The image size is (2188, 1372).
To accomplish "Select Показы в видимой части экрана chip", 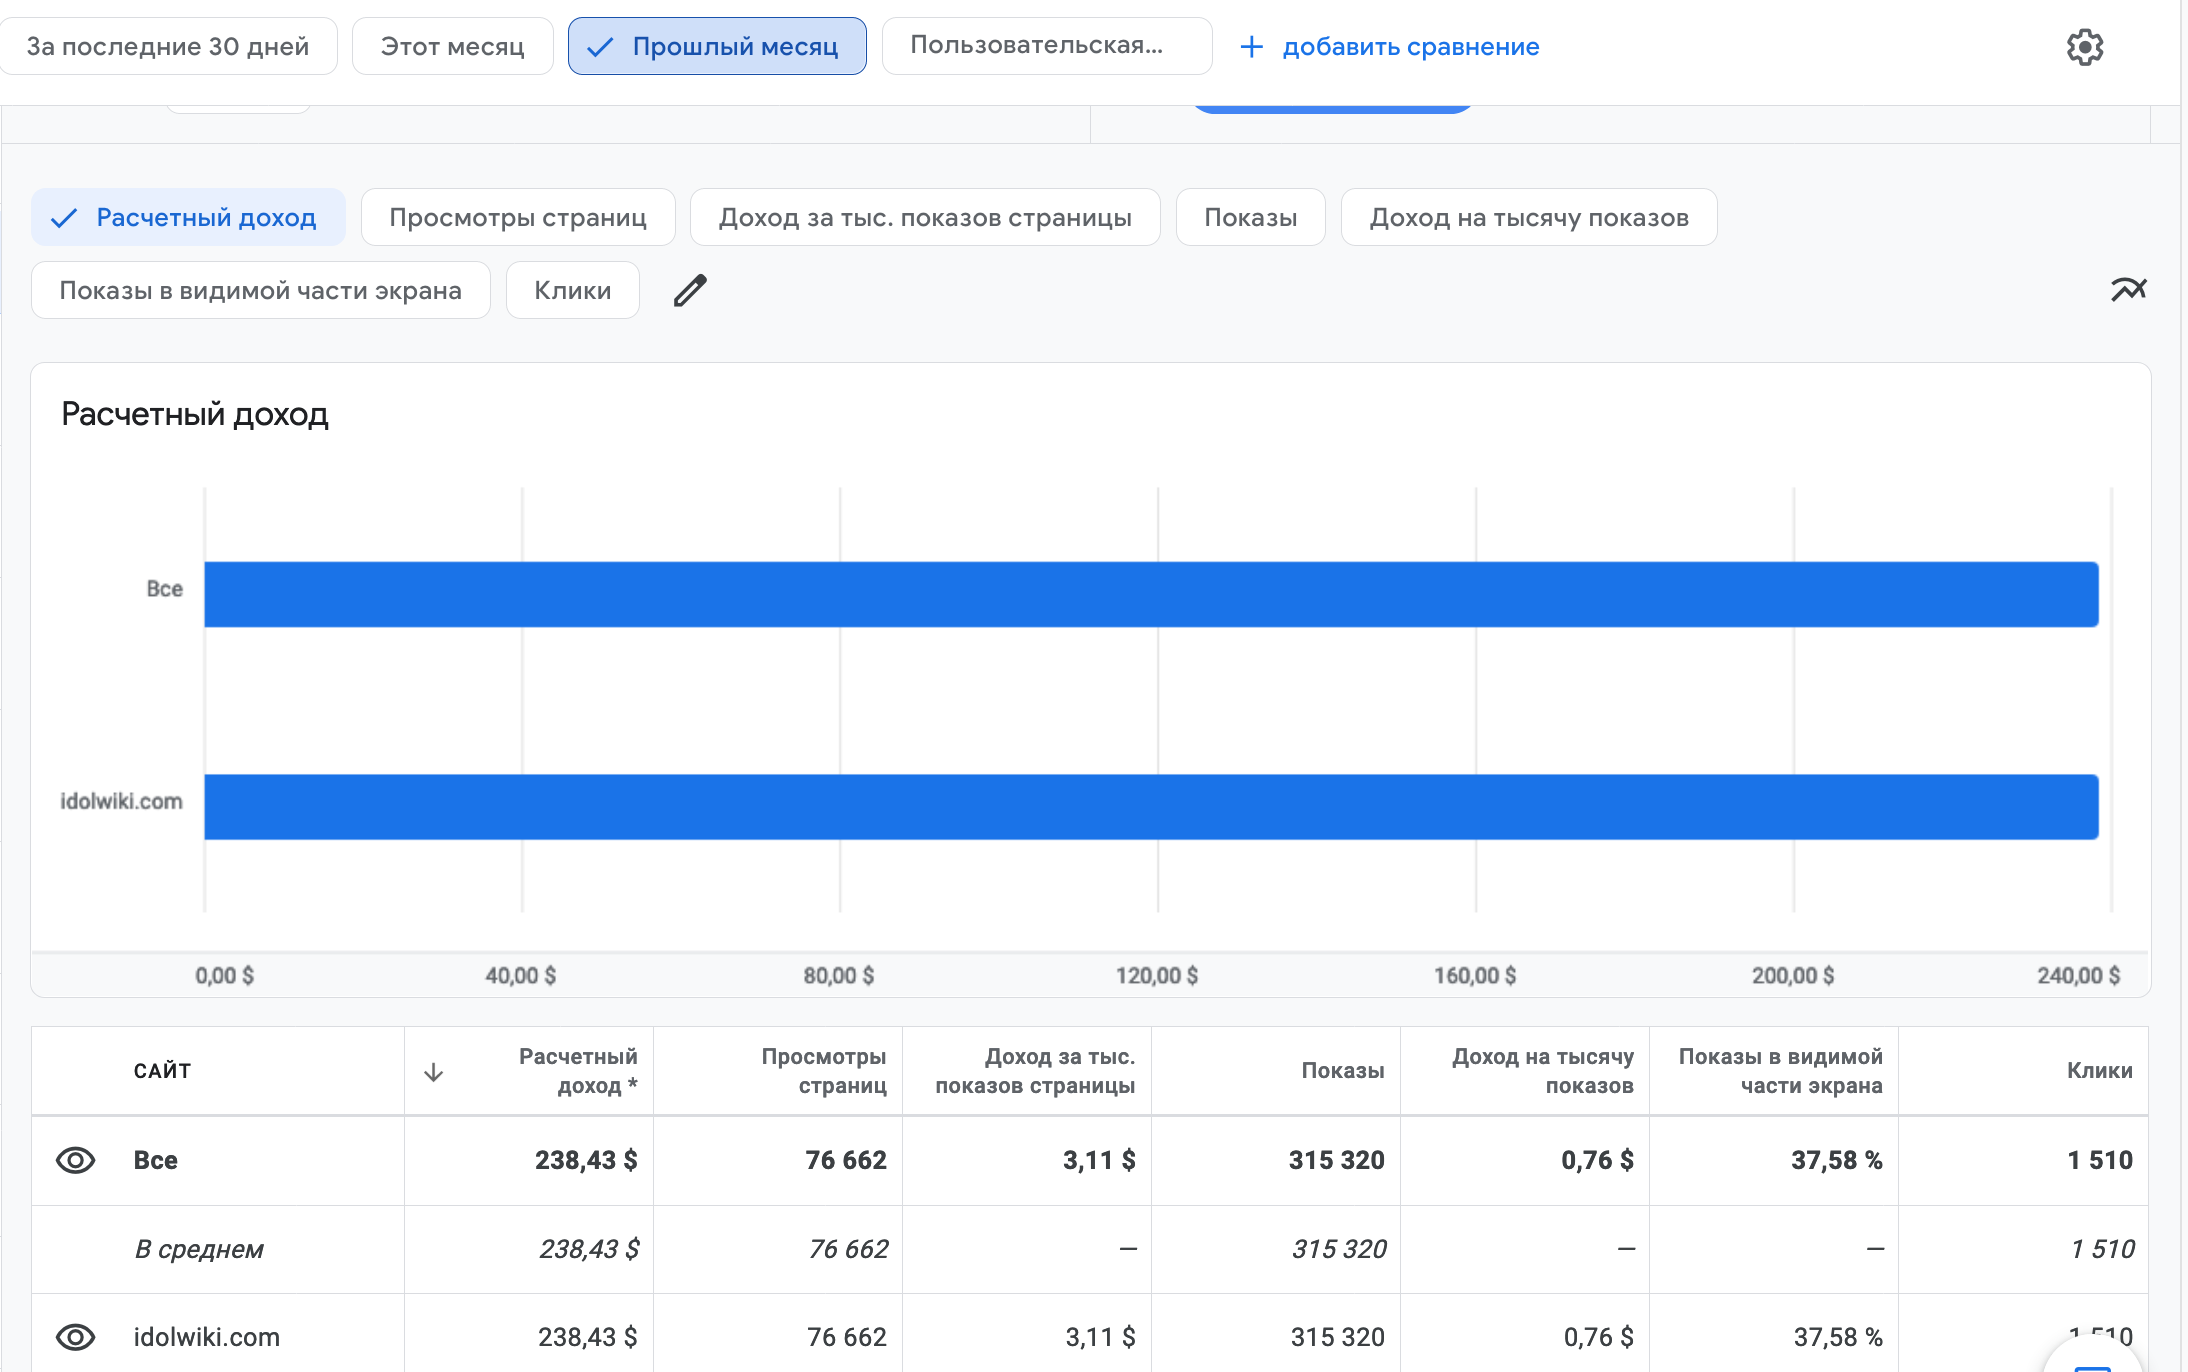I will point(260,291).
